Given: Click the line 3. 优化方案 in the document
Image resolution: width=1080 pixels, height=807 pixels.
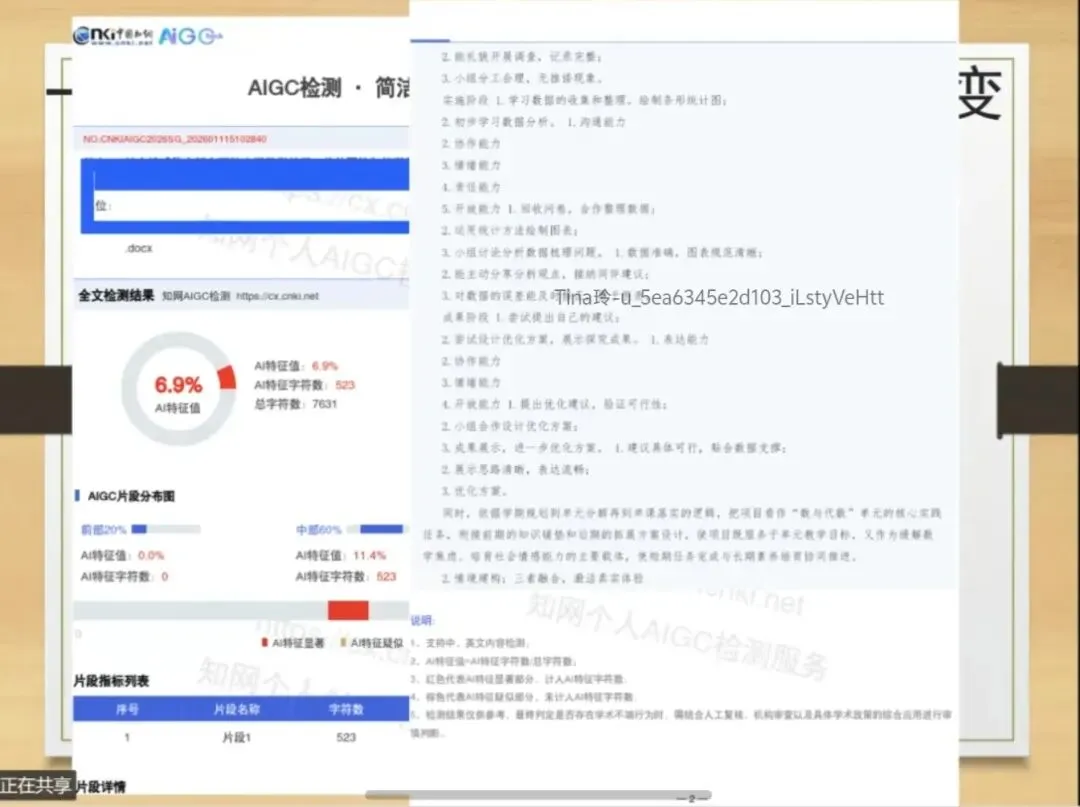Looking at the screenshot, I should 475,491.
